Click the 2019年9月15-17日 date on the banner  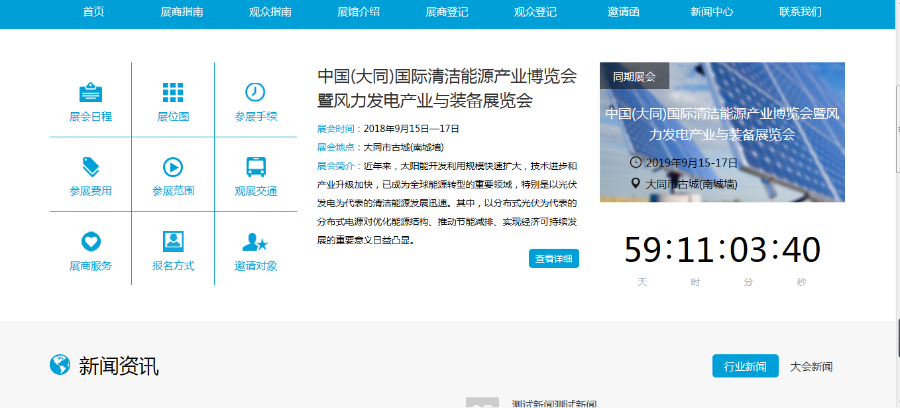point(692,163)
